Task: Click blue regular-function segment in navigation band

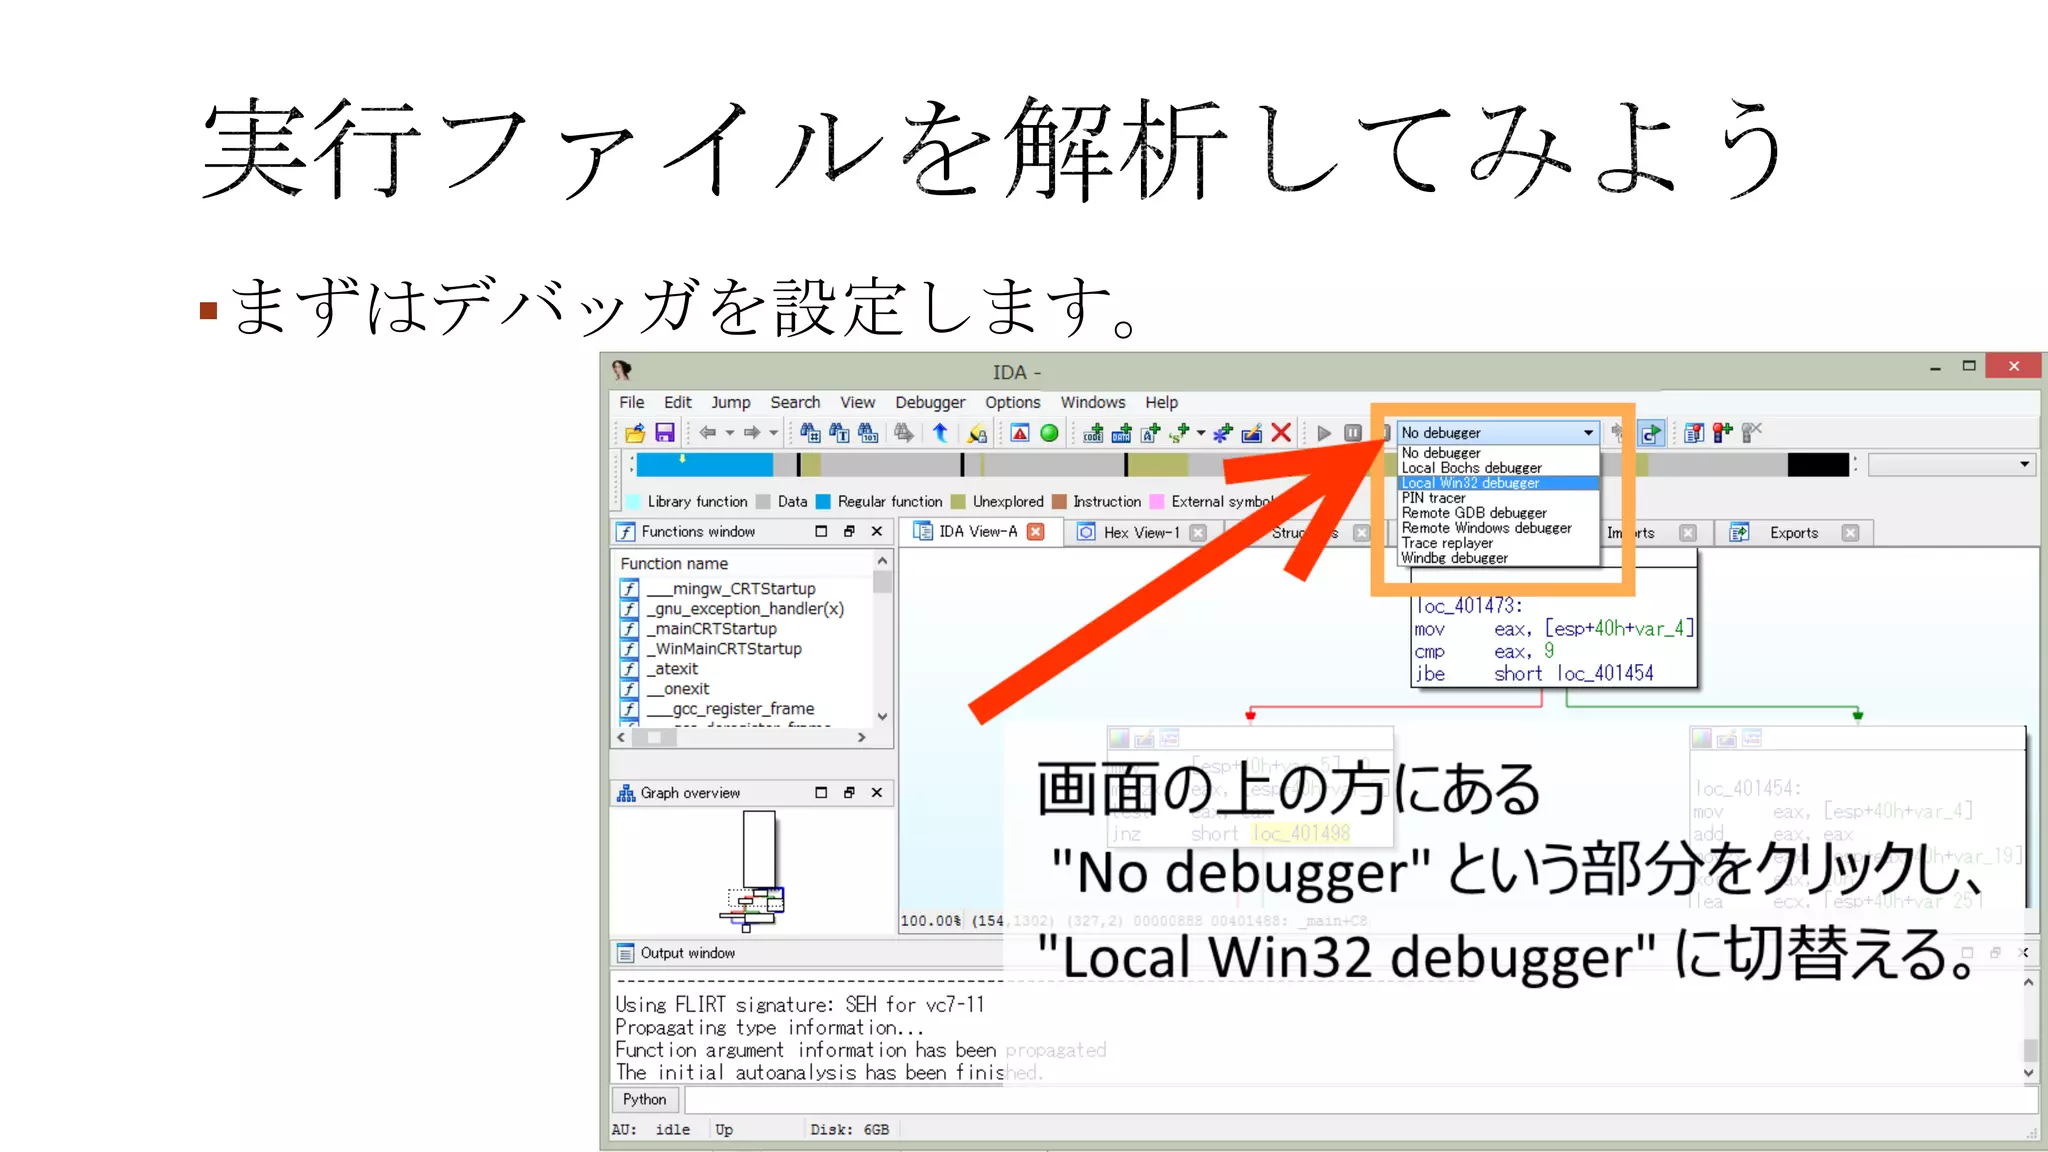Action: pyautogui.click(x=704, y=465)
